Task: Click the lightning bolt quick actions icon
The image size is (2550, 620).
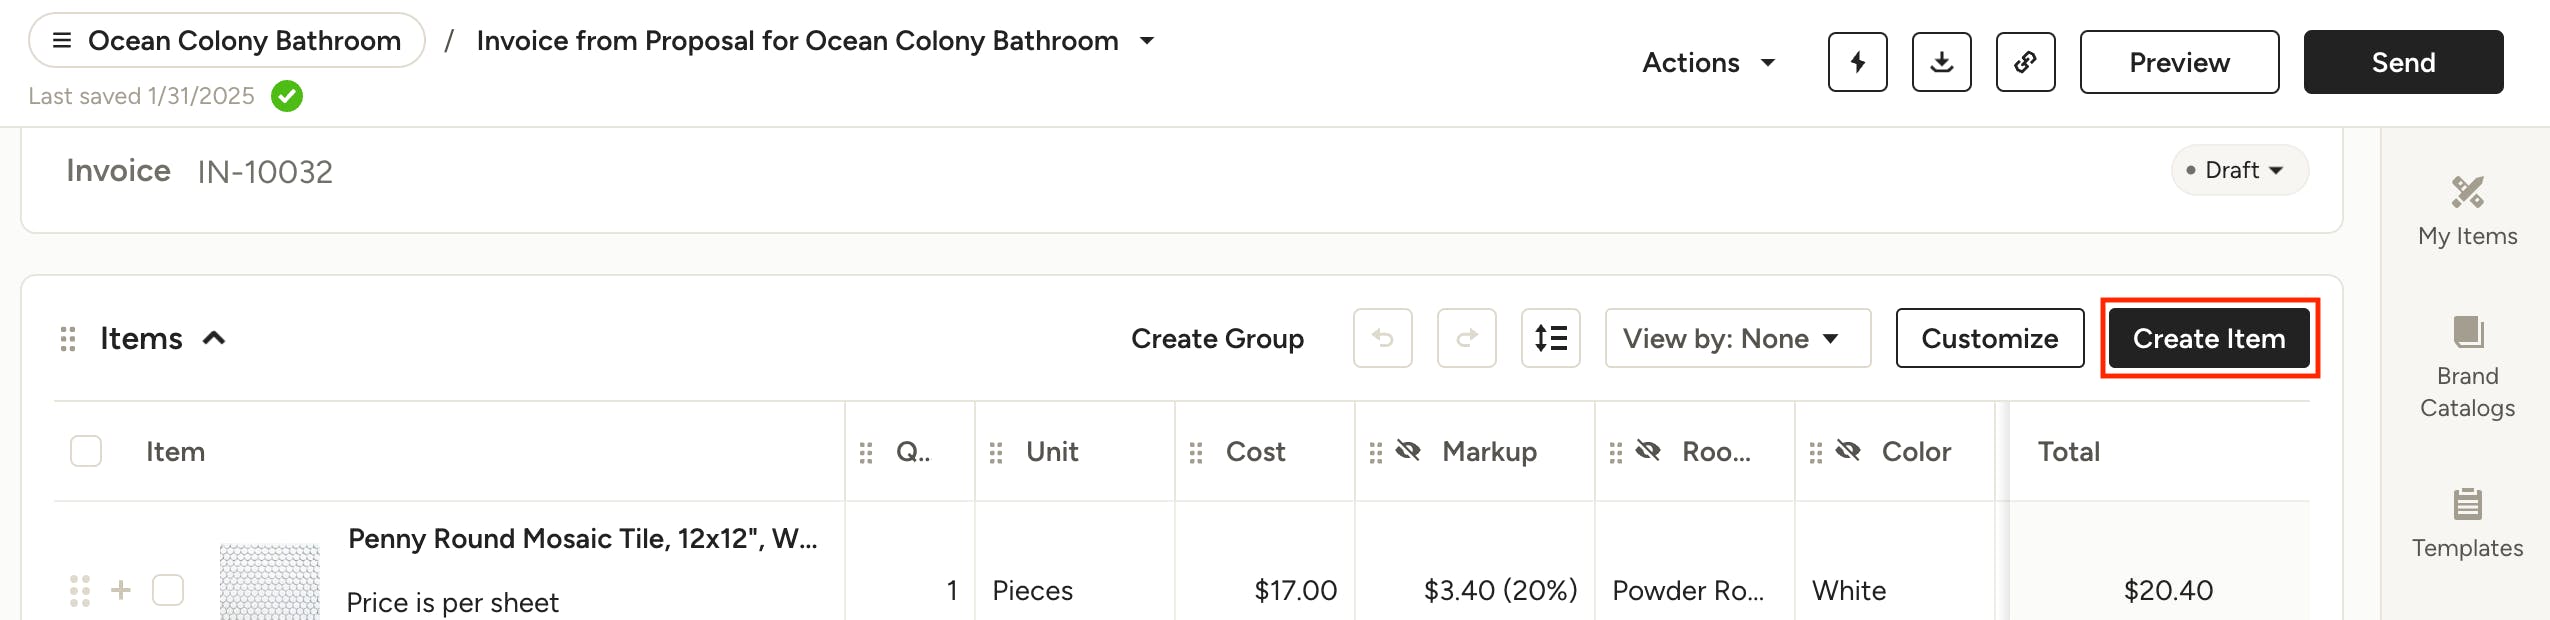Action: [1857, 62]
